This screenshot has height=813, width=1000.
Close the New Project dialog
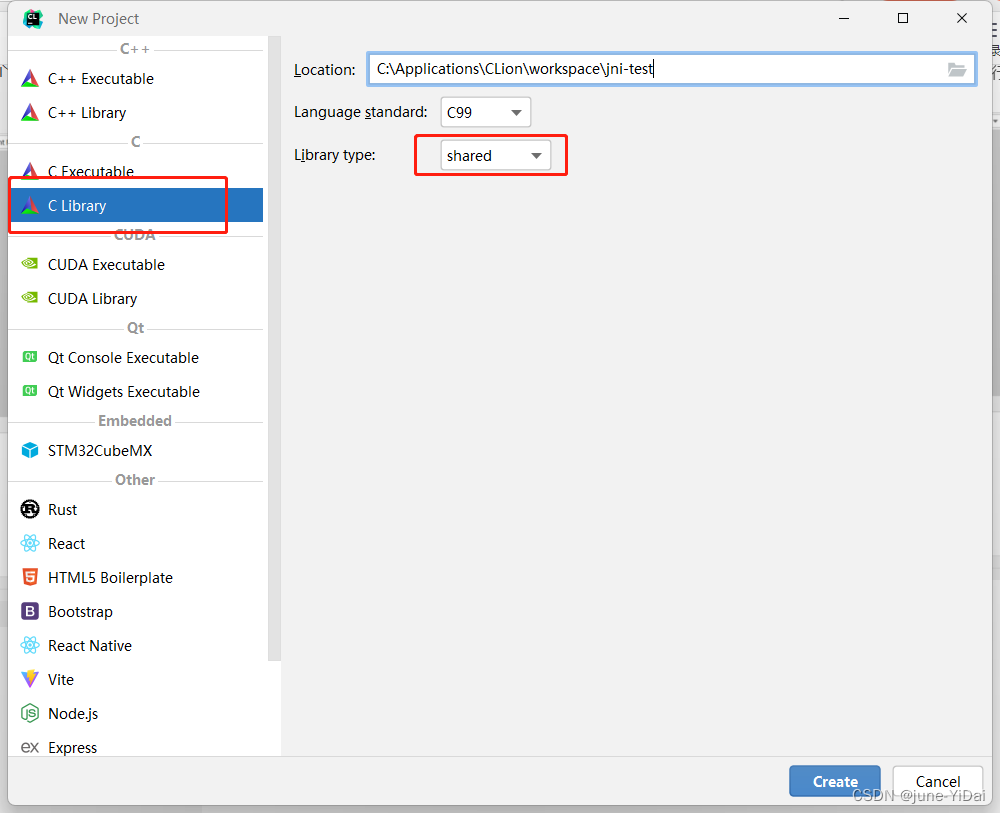pos(962,18)
